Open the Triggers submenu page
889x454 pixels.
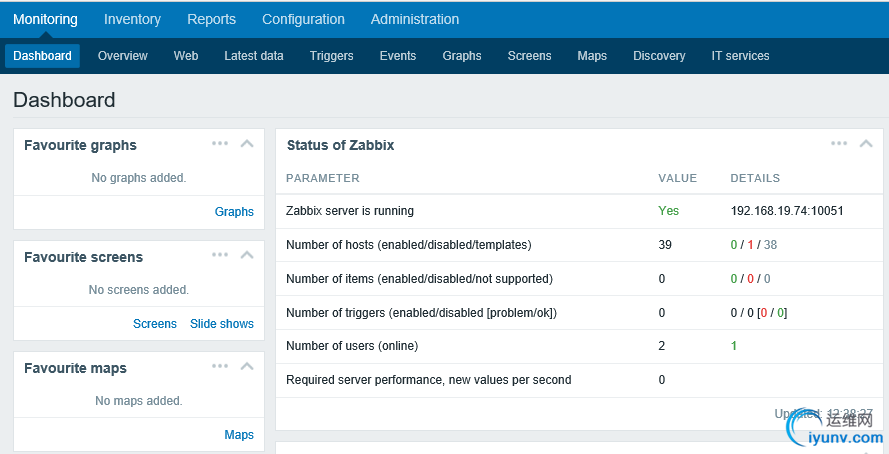(332, 56)
